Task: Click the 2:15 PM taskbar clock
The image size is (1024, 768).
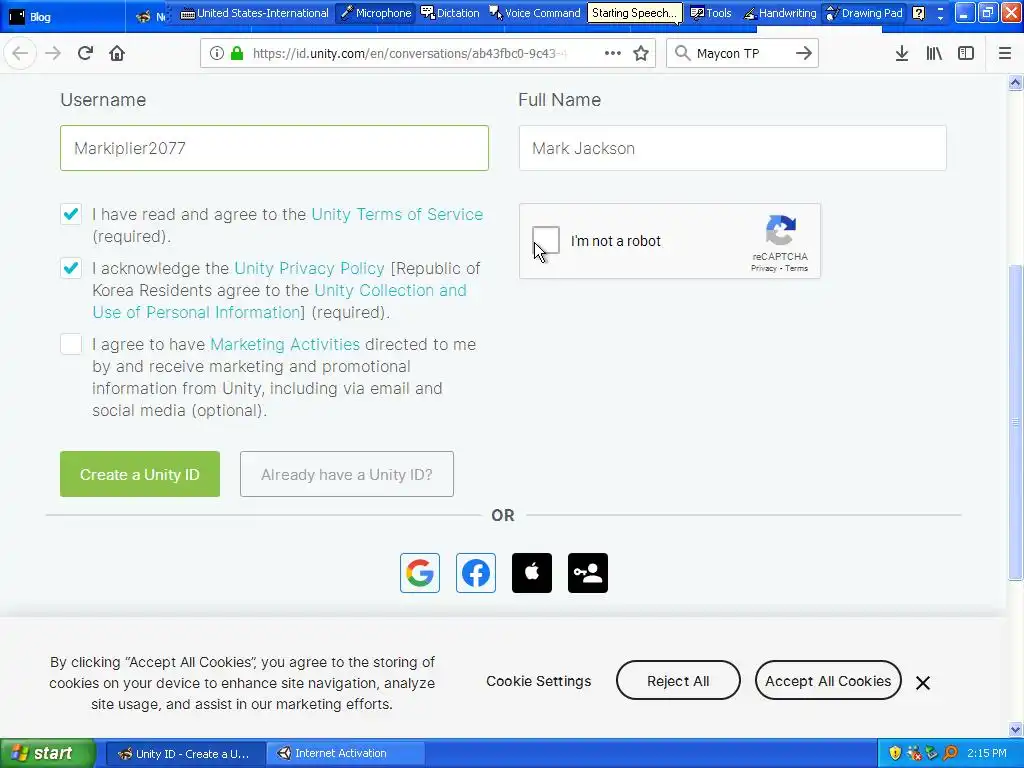Action: click(x=987, y=753)
